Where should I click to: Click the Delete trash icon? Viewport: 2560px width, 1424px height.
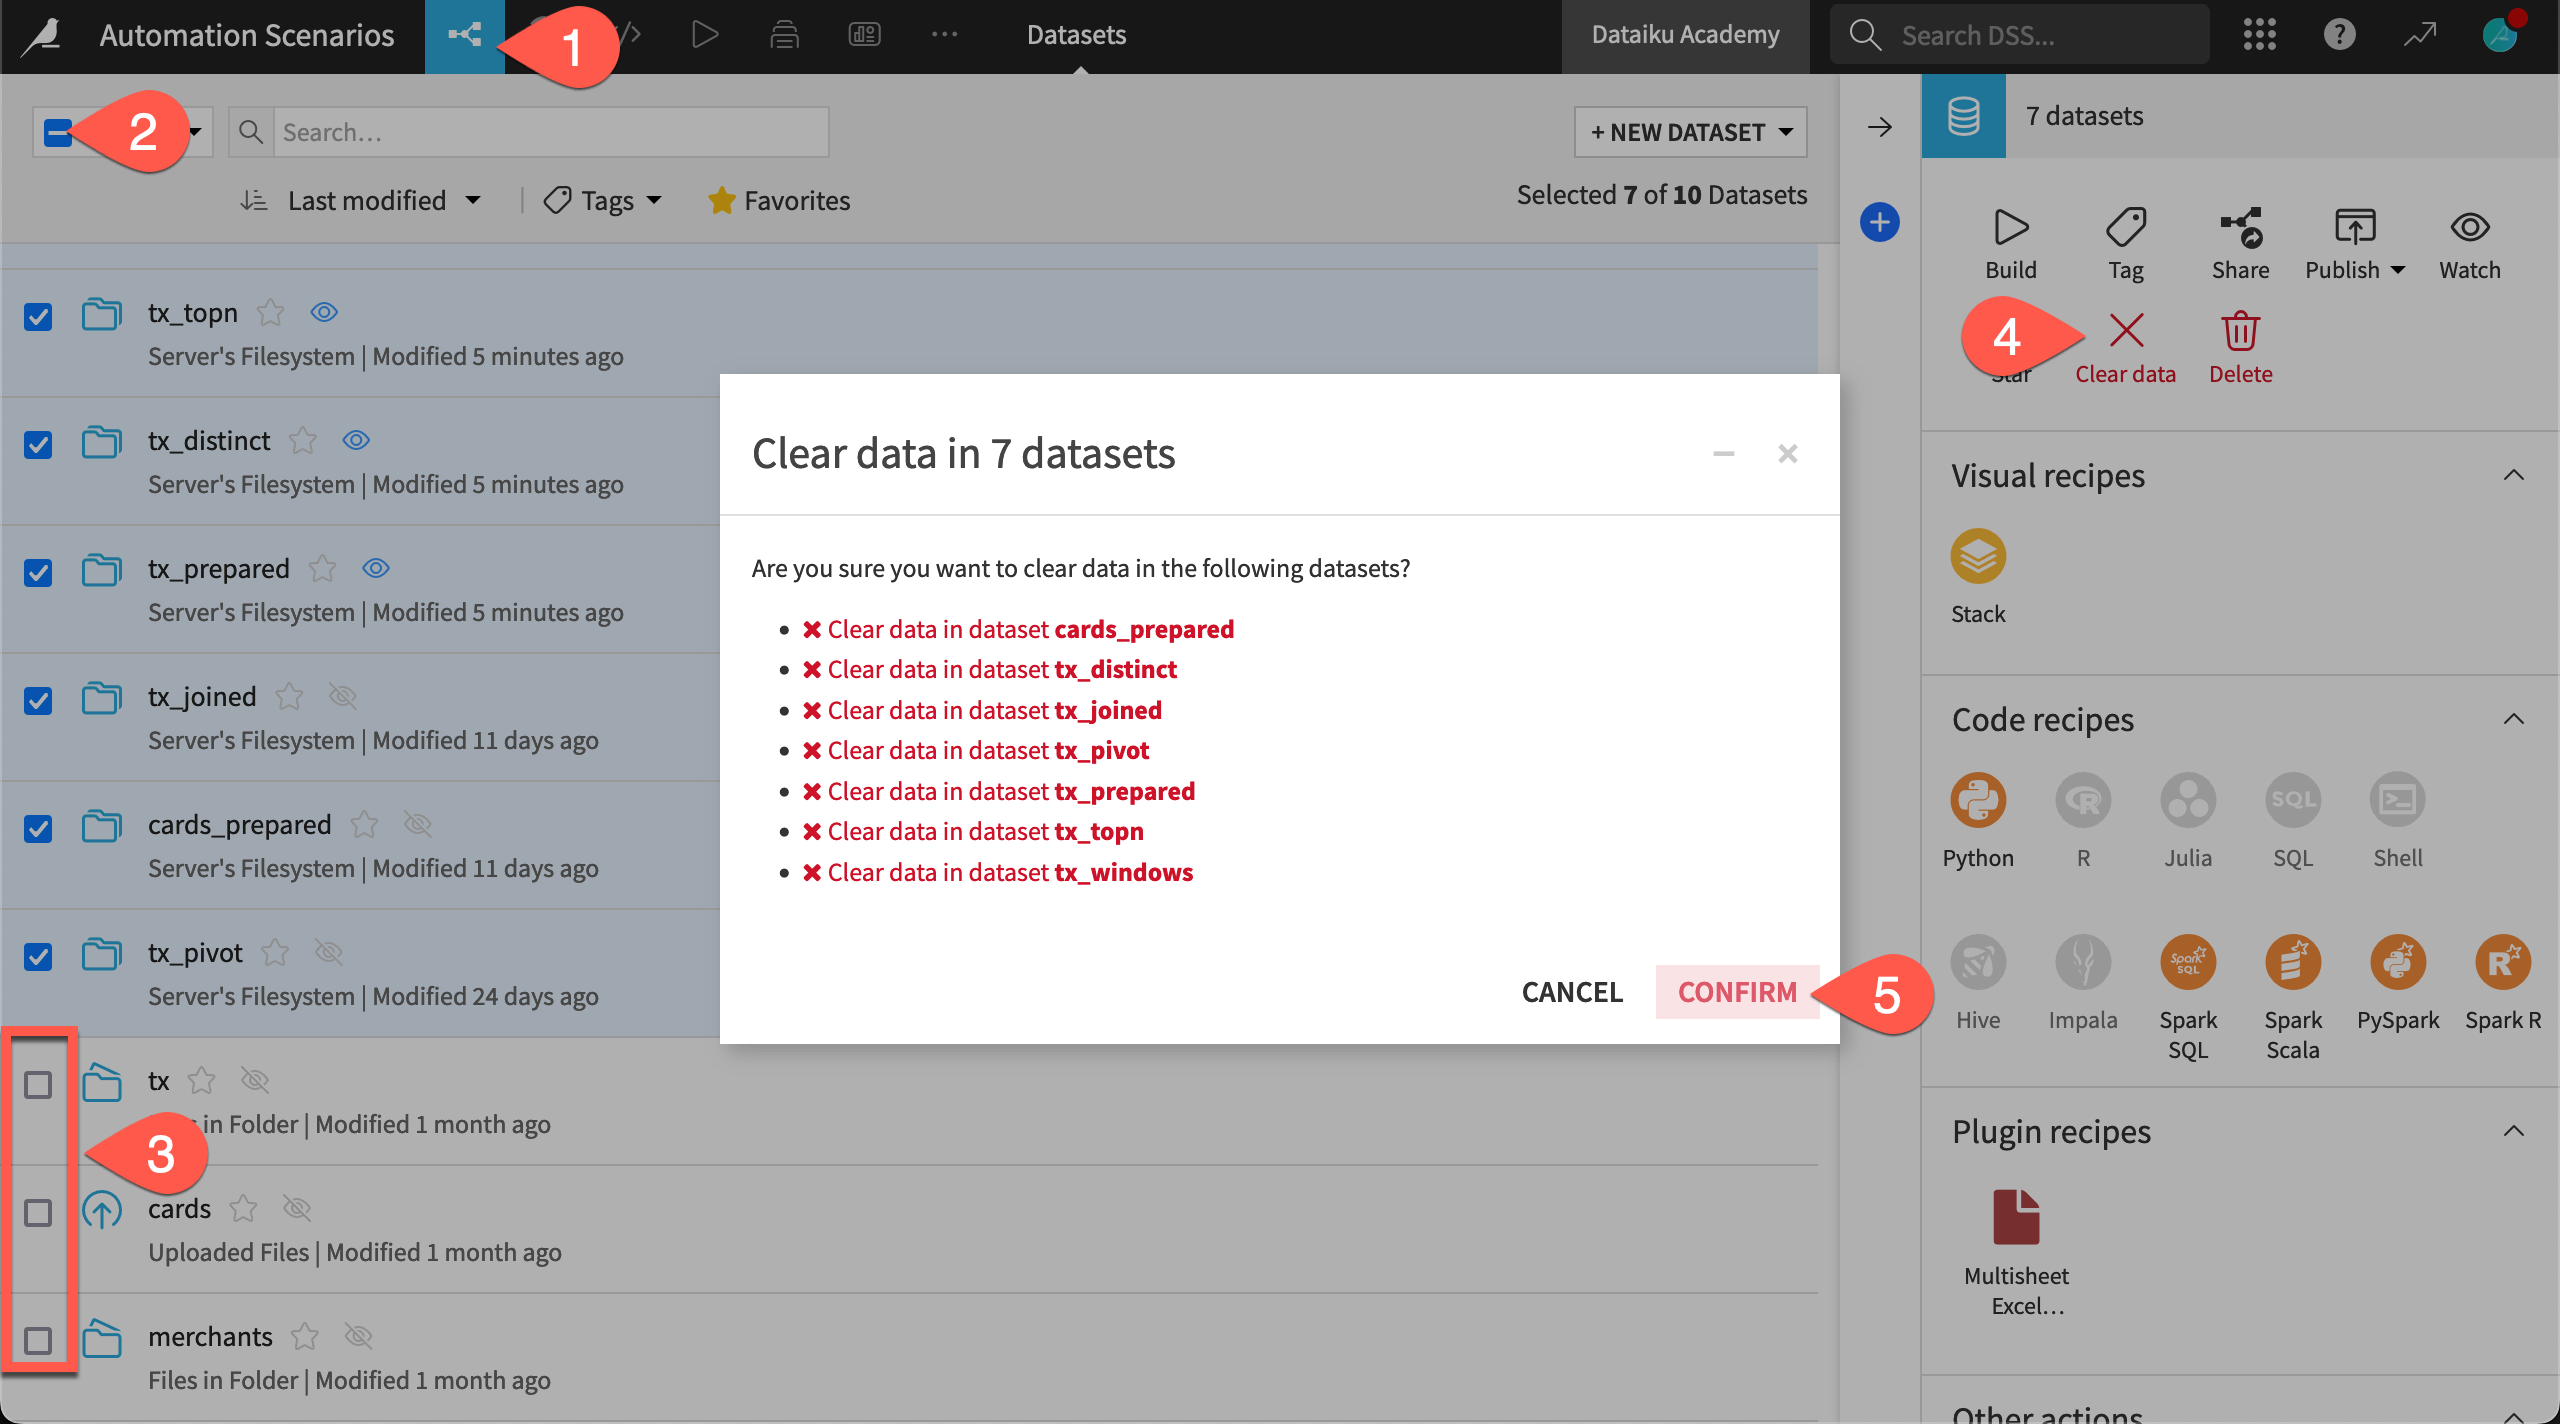[x=2241, y=330]
